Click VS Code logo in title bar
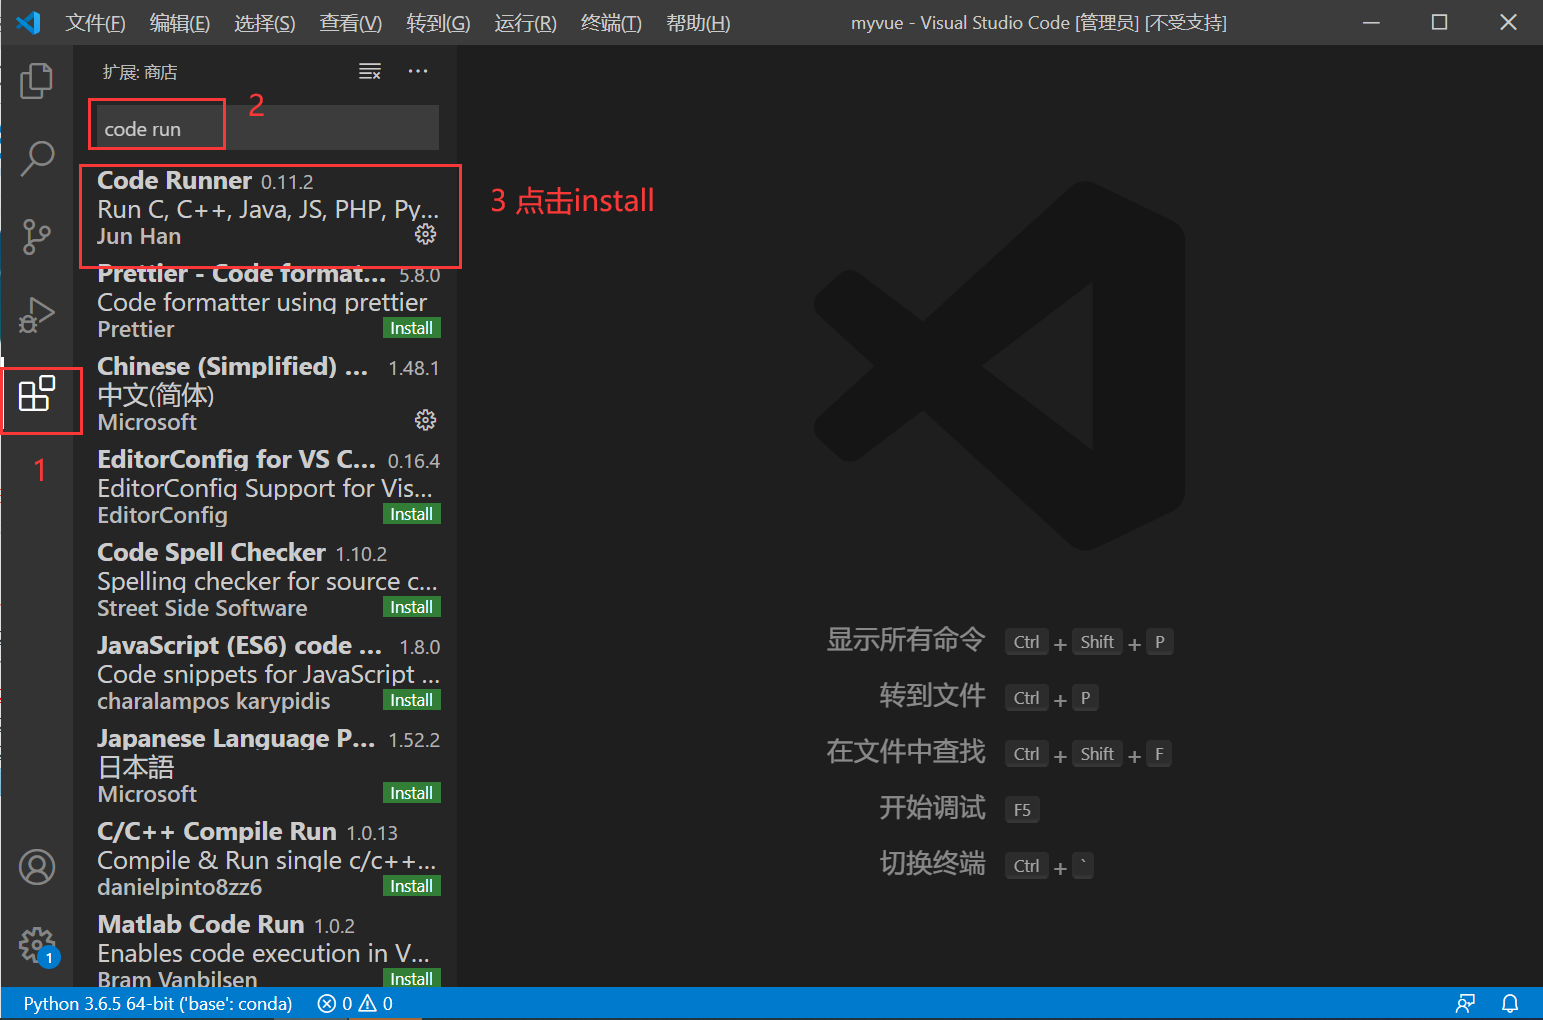Screen dimensions: 1543x1020 click(29, 22)
